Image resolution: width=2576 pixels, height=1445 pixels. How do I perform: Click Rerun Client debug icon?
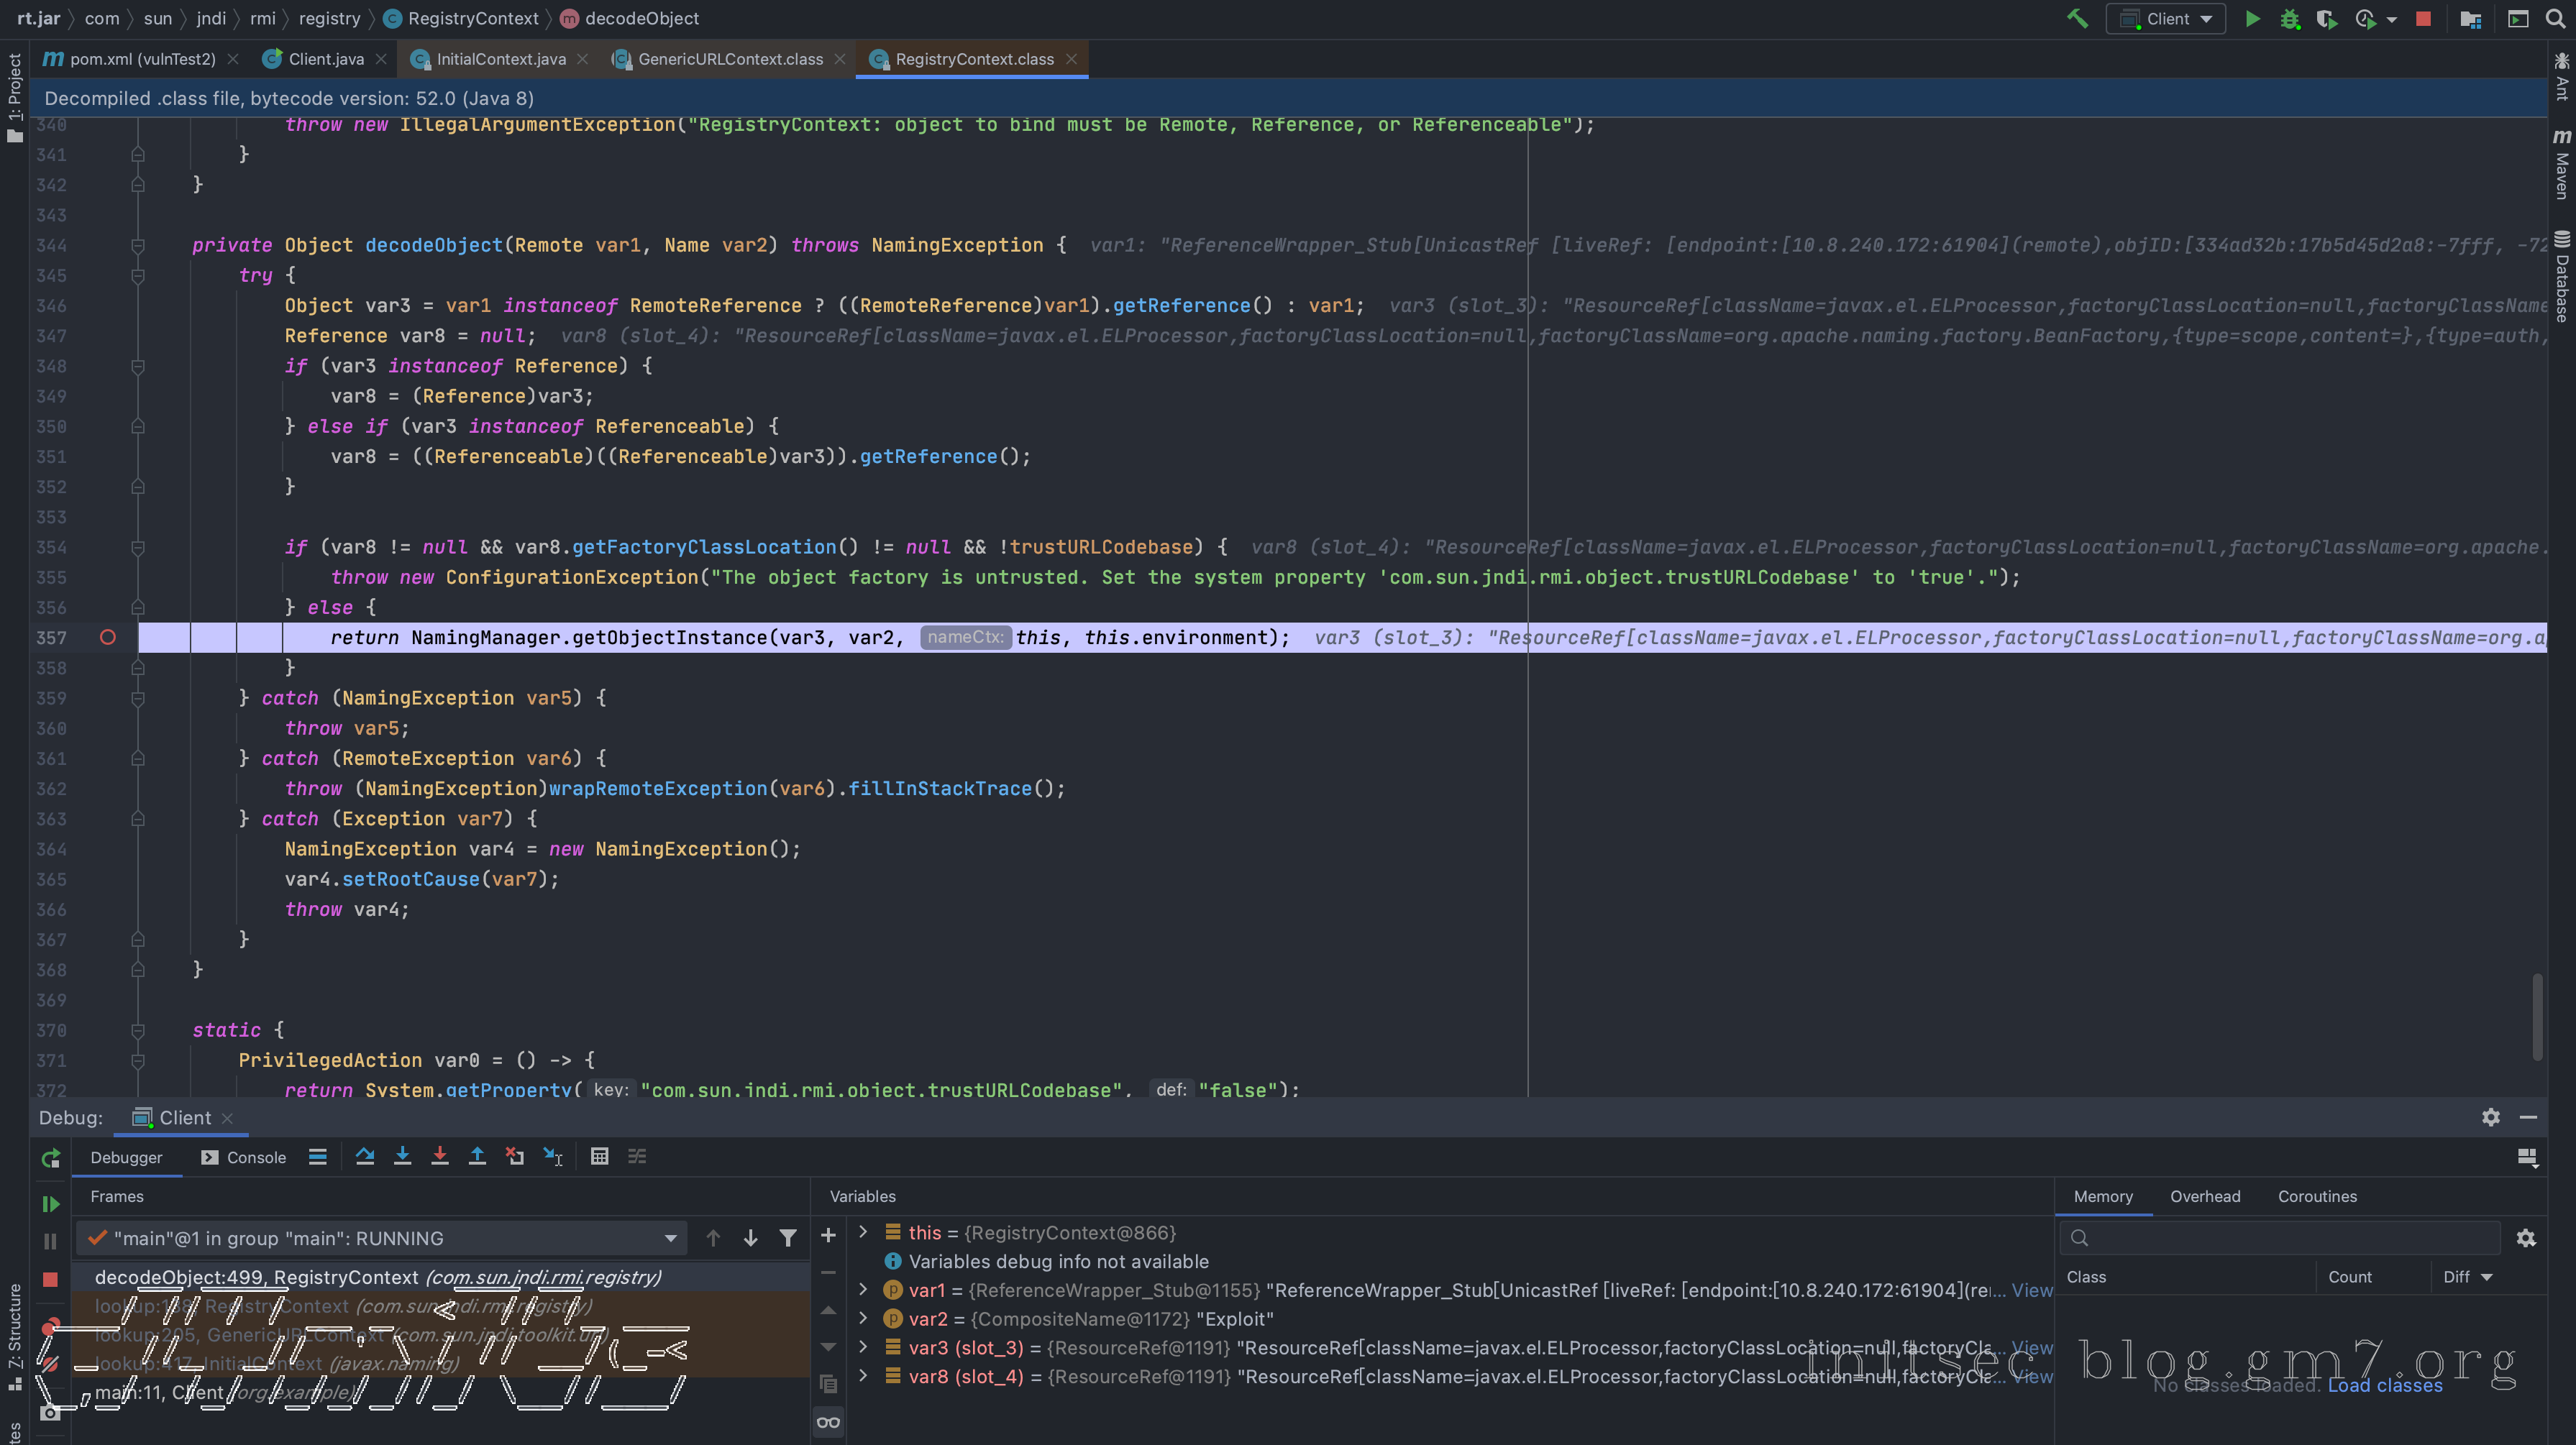50,1158
